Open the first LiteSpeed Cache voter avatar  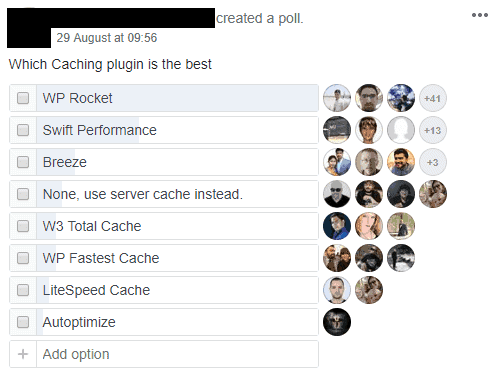point(337,290)
